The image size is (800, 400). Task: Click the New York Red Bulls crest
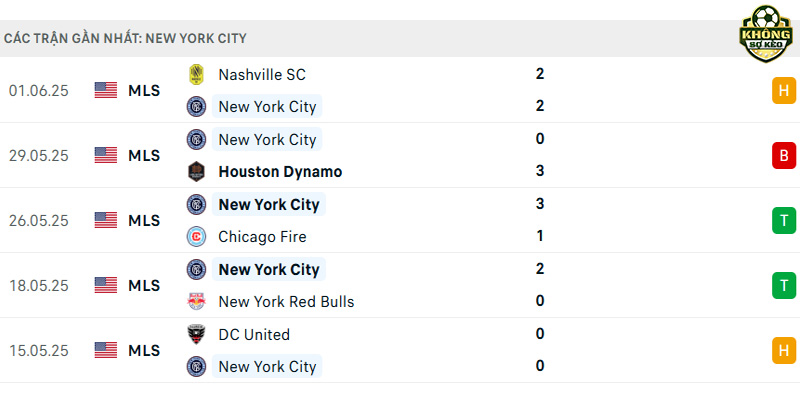click(x=196, y=302)
